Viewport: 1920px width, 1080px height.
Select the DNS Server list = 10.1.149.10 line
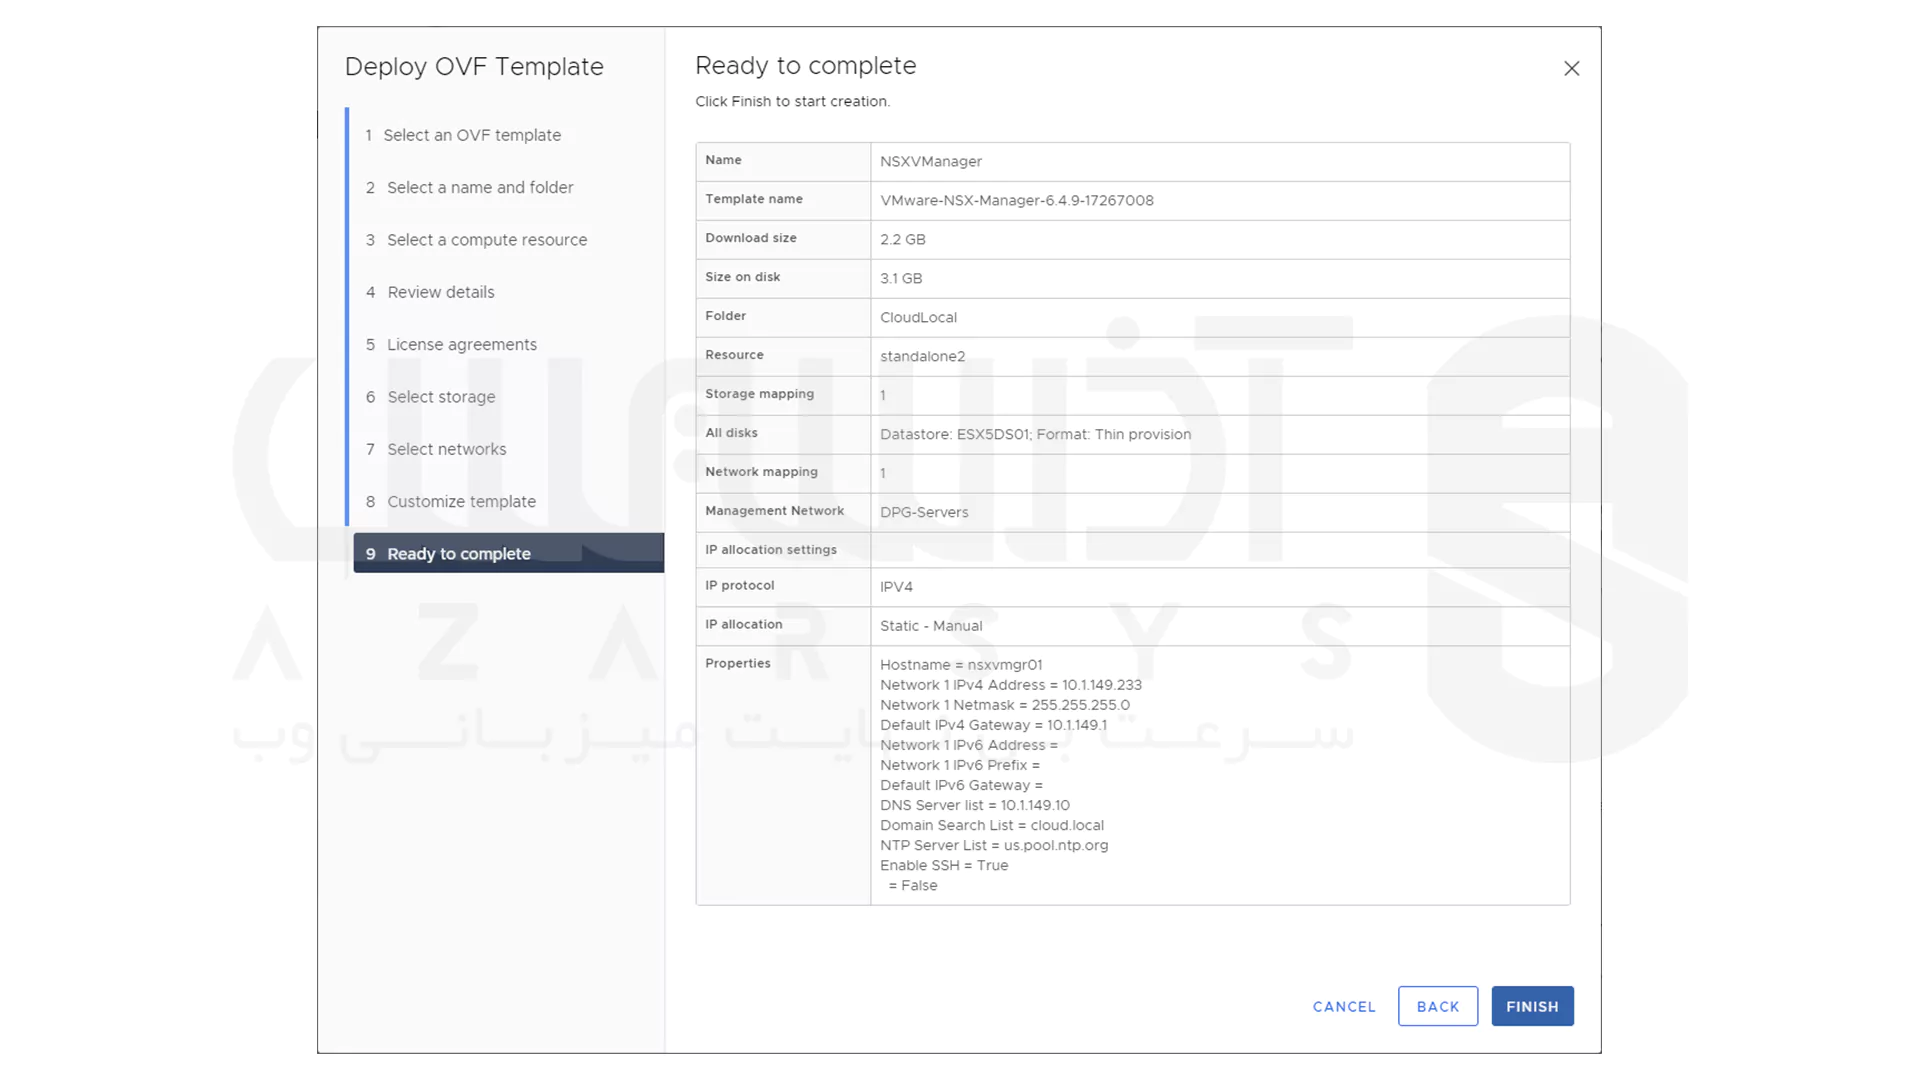click(x=974, y=805)
